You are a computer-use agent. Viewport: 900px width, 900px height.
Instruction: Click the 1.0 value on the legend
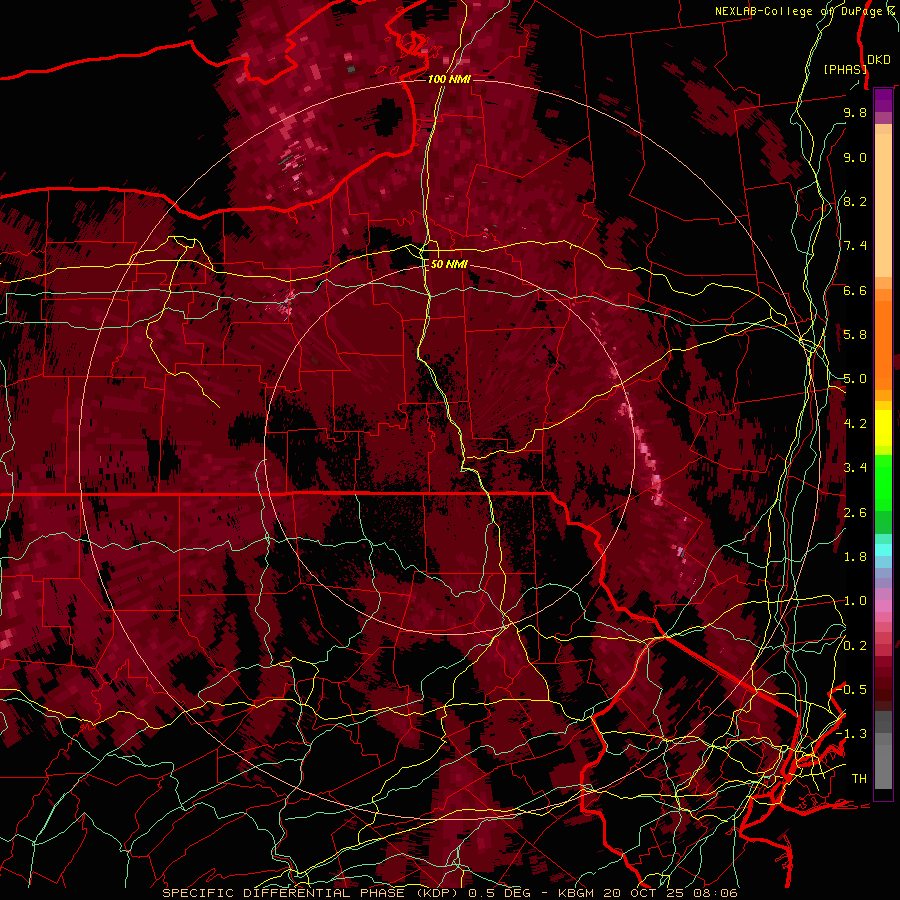coord(855,601)
